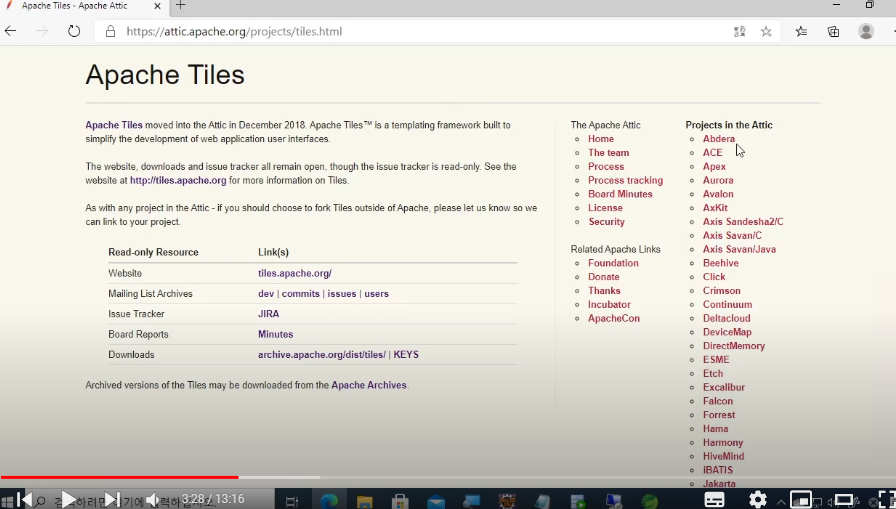Open the commits mailing list archive
Viewport: 896px width, 509px height.
(301, 294)
